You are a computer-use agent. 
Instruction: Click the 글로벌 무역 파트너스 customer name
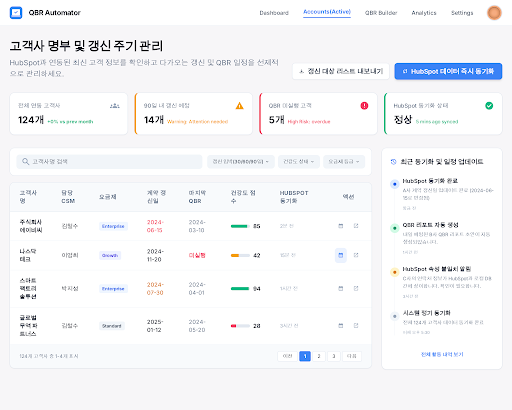[28, 326]
